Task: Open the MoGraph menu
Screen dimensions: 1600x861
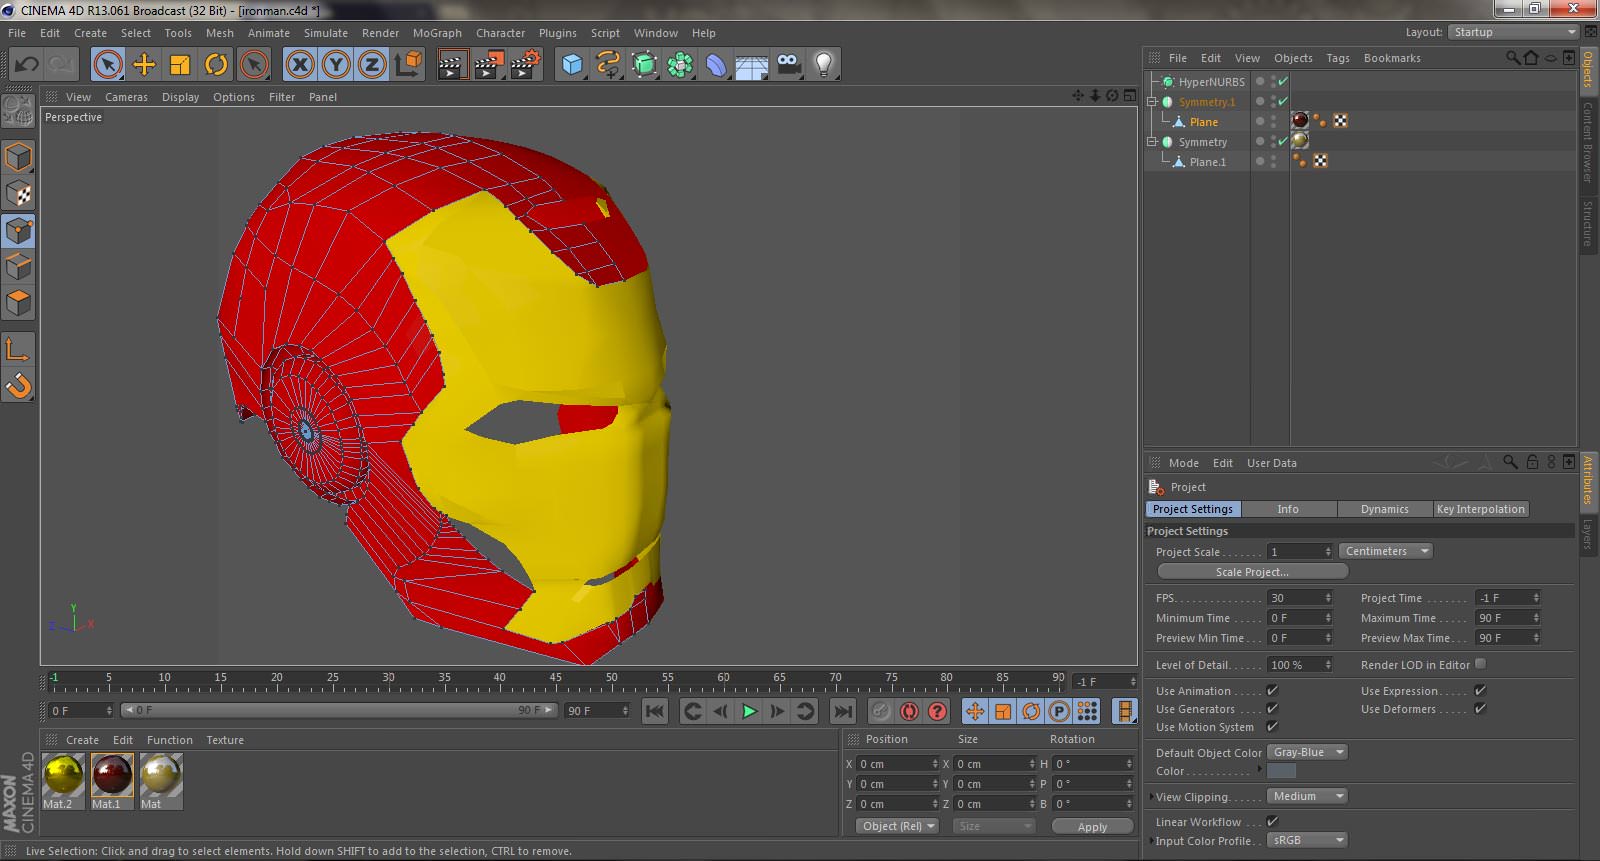Action: coord(437,33)
